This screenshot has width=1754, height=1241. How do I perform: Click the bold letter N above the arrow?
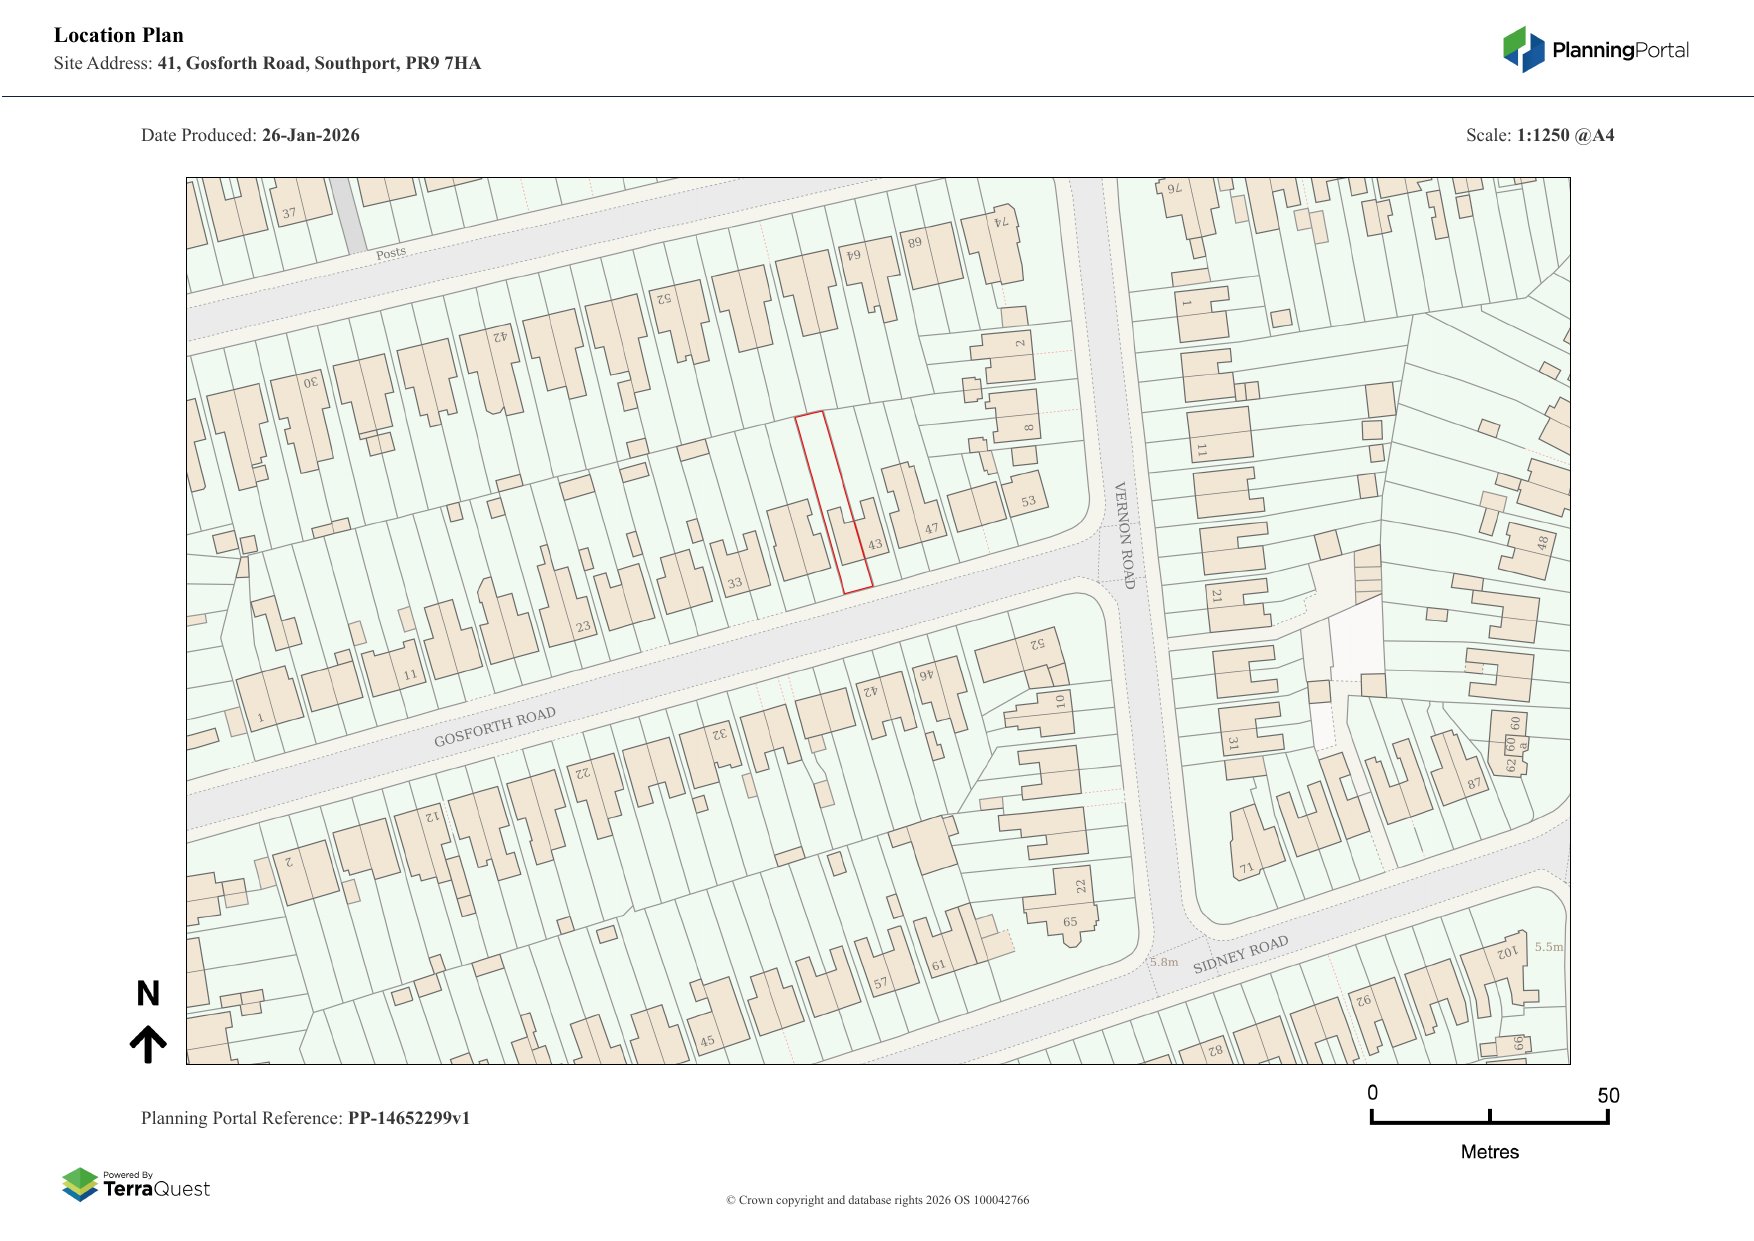pyautogui.click(x=148, y=993)
